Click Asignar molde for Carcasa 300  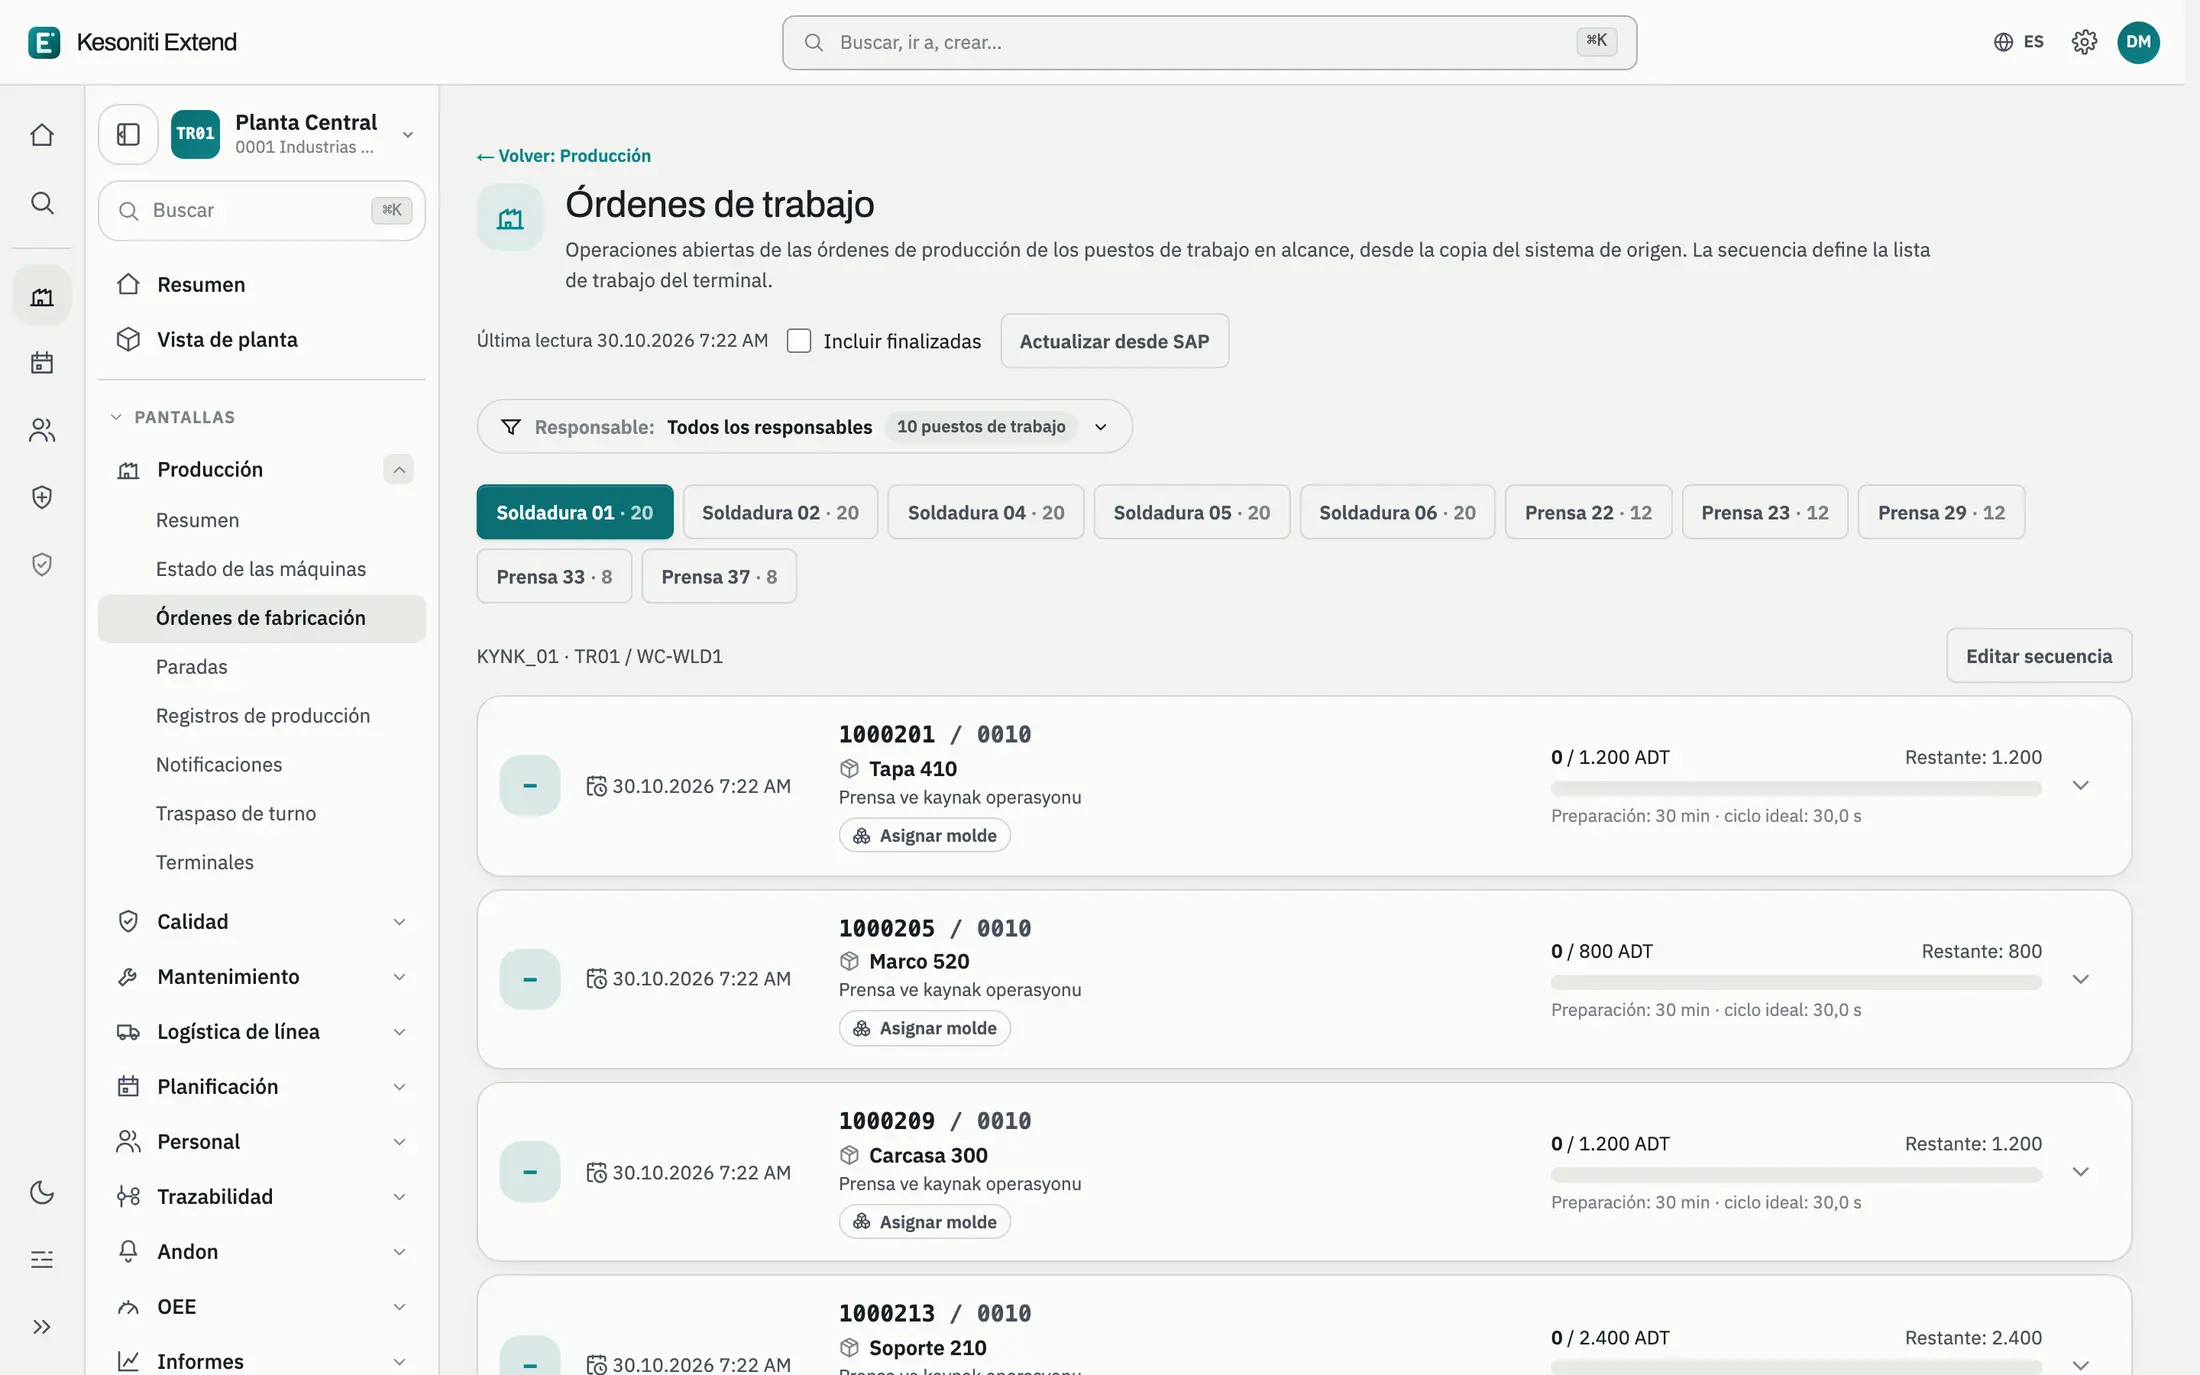pyautogui.click(x=925, y=1221)
